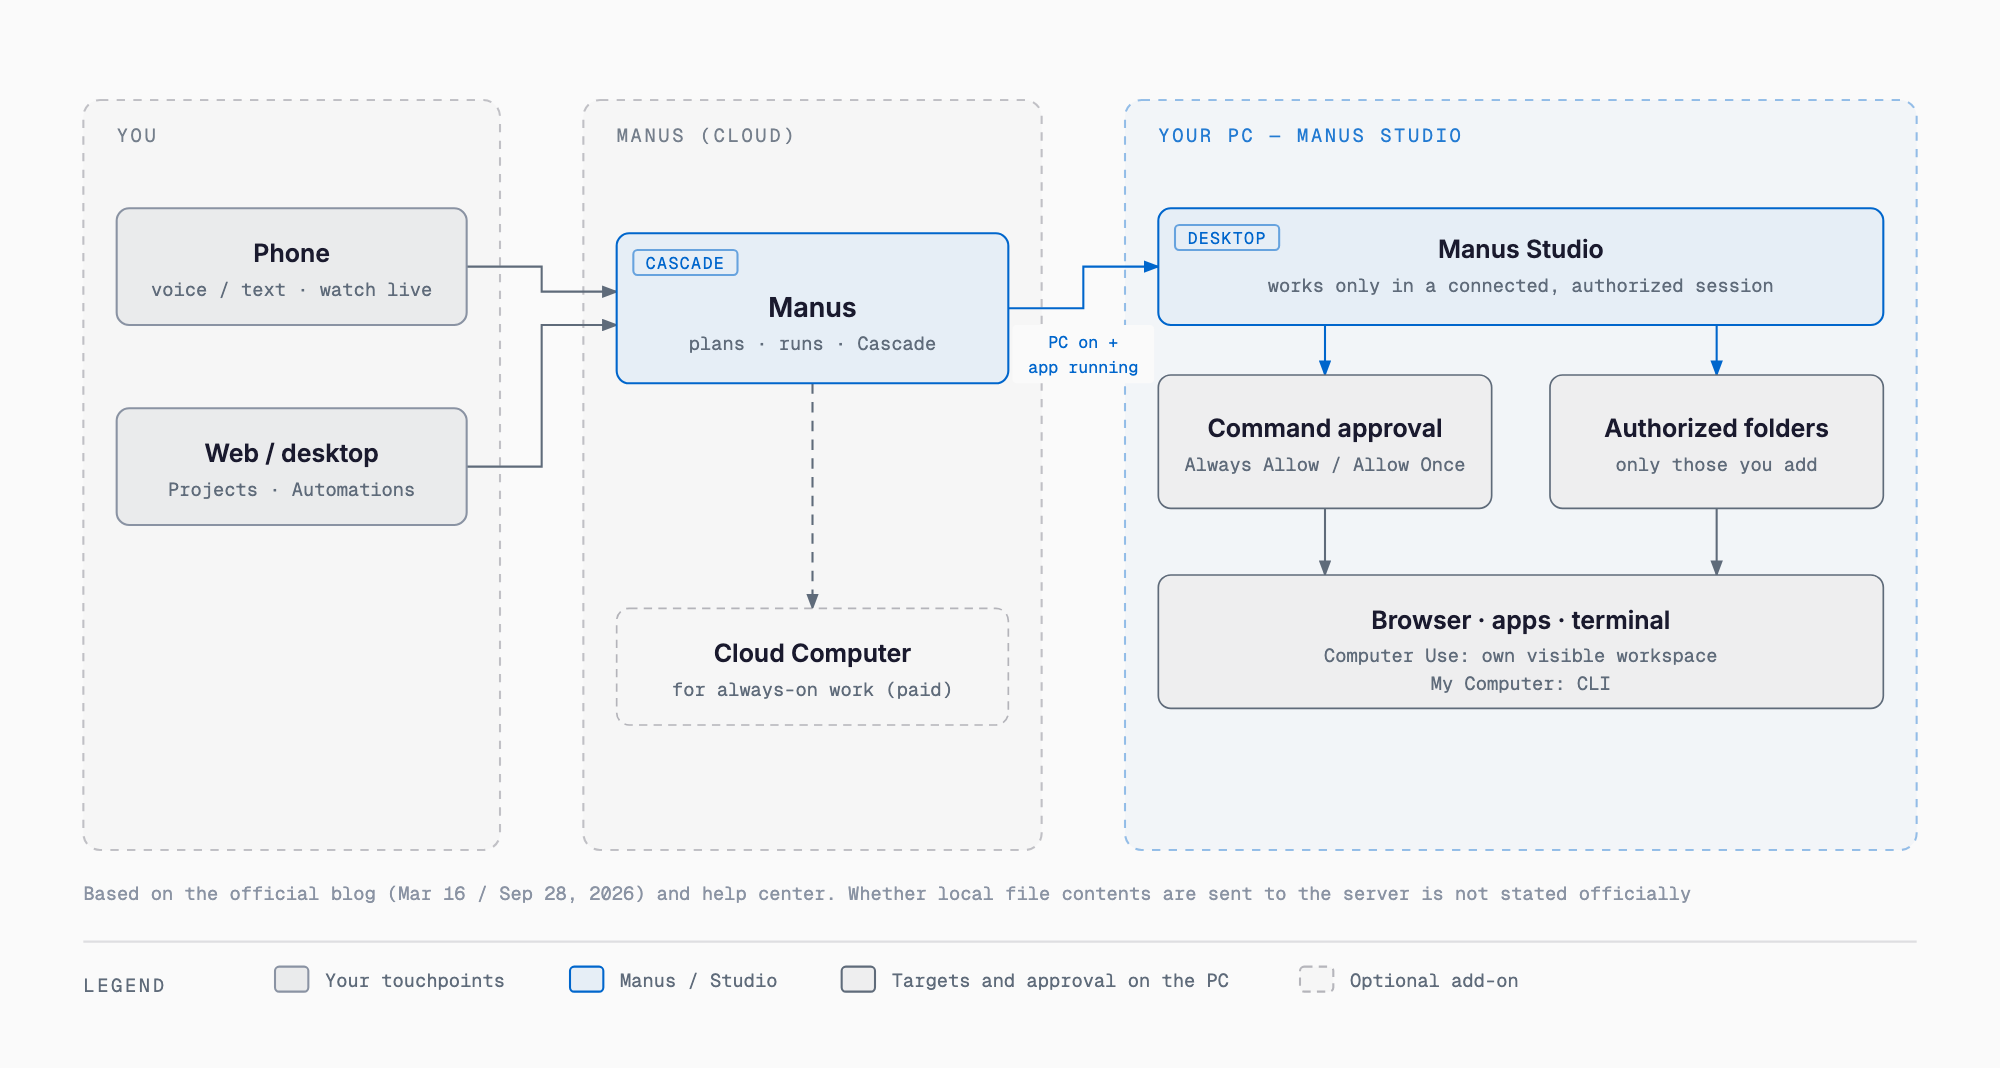
Task: Click the Cloud Computer optional box
Action: point(812,666)
